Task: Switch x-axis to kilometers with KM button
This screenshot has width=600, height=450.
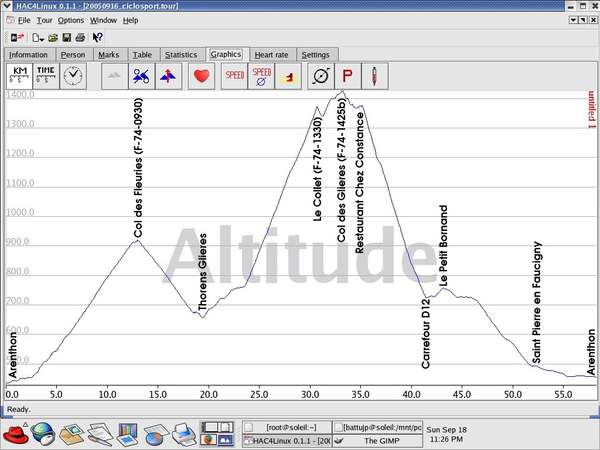Action: [x=19, y=76]
